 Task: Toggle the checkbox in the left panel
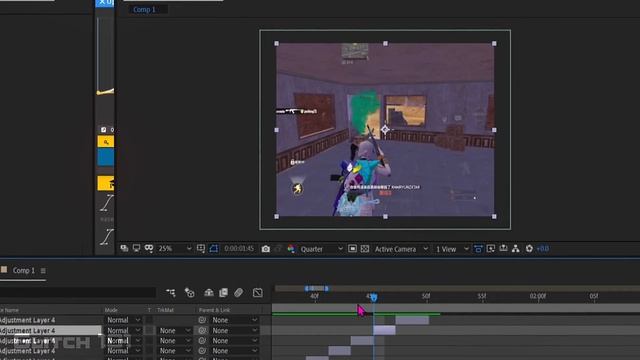103,130
